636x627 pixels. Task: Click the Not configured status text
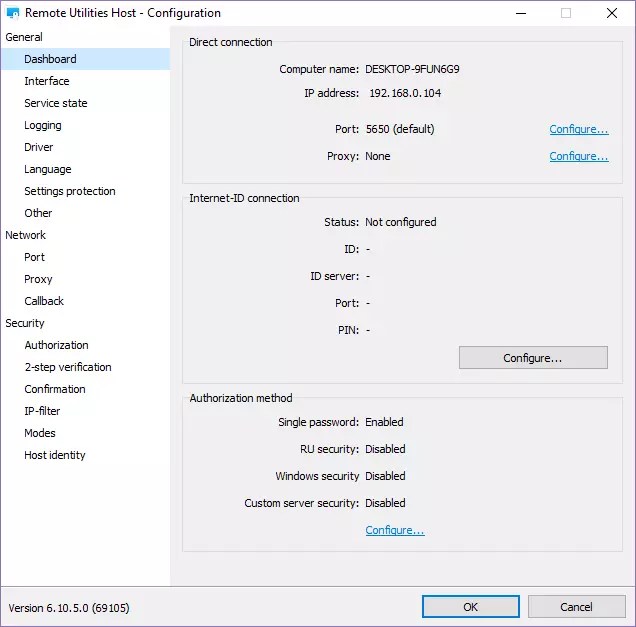pos(401,222)
